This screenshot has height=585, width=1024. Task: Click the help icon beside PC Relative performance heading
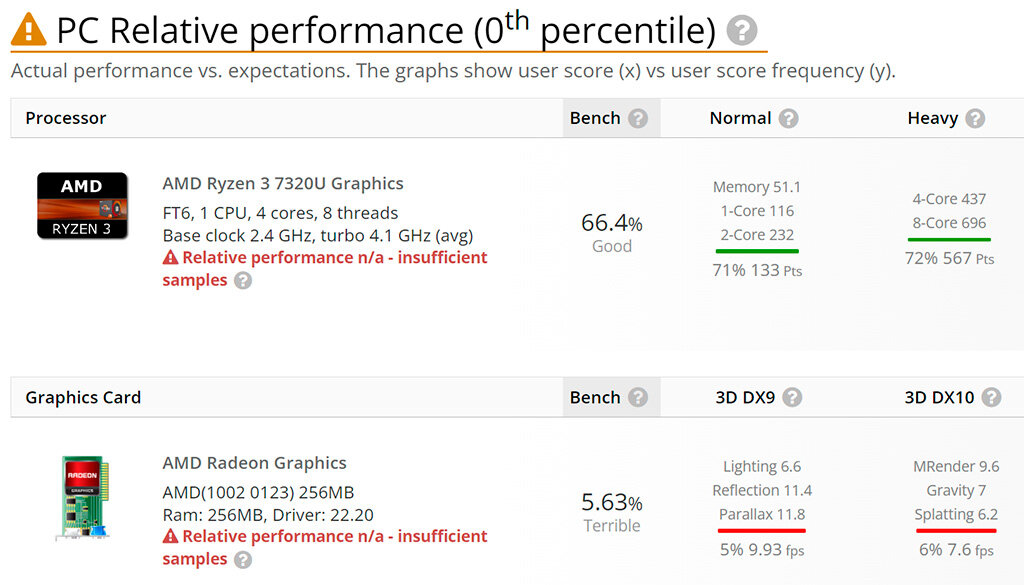point(742,30)
